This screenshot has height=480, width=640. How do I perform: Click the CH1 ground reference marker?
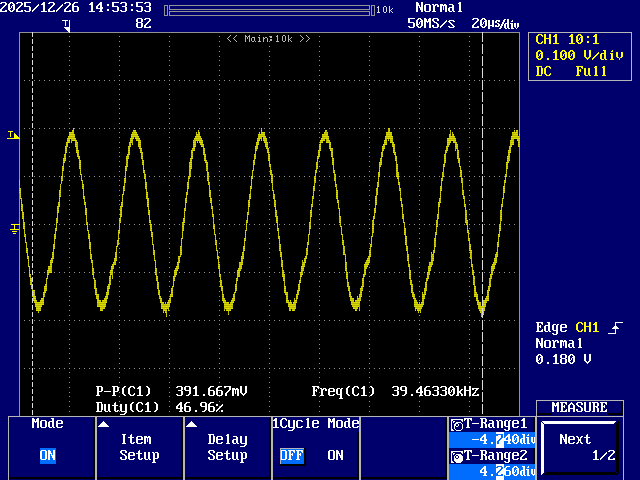[14, 229]
